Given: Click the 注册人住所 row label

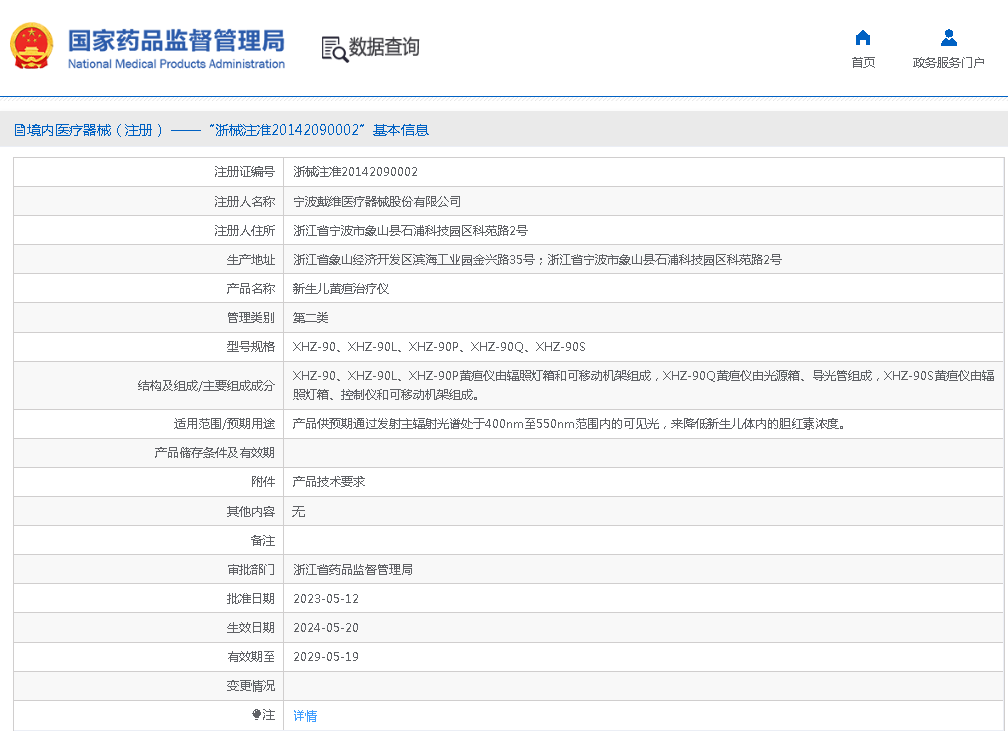Looking at the screenshot, I should (x=244, y=231).
